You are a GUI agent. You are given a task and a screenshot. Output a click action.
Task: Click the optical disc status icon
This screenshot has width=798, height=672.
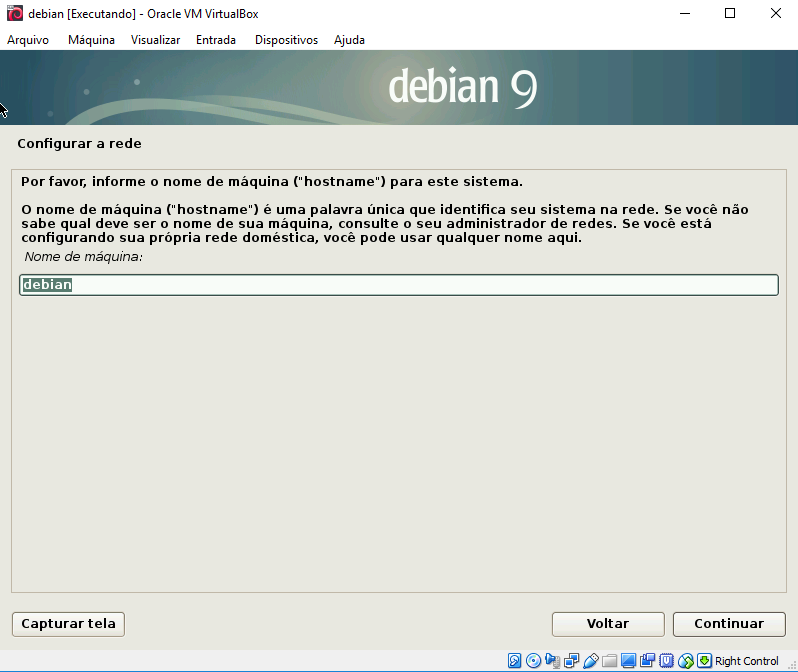pyautogui.click(x=533, y=661)
